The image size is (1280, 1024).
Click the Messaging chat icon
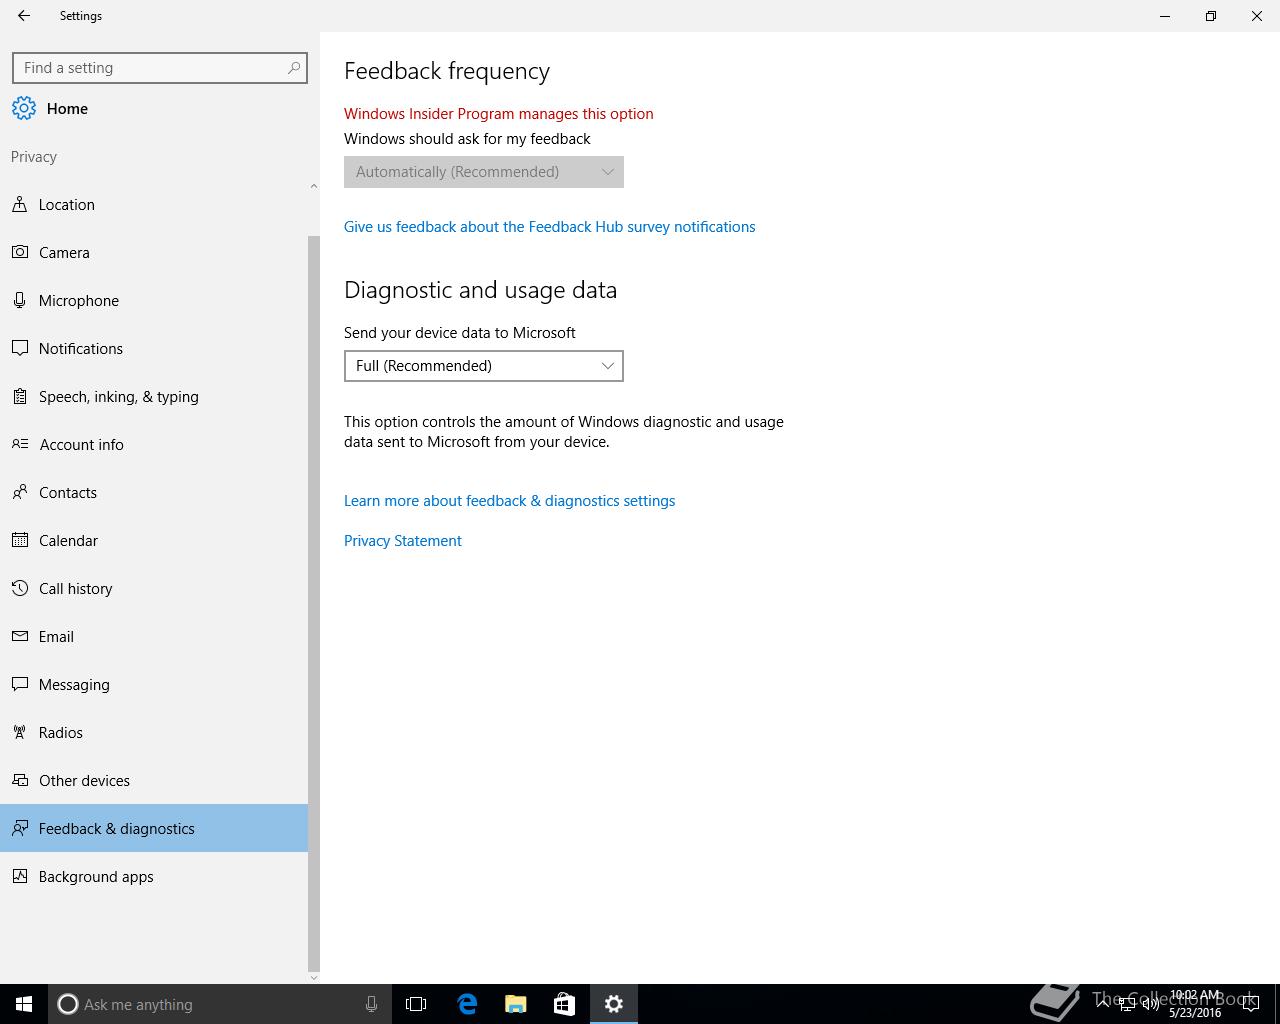(20, 684)
